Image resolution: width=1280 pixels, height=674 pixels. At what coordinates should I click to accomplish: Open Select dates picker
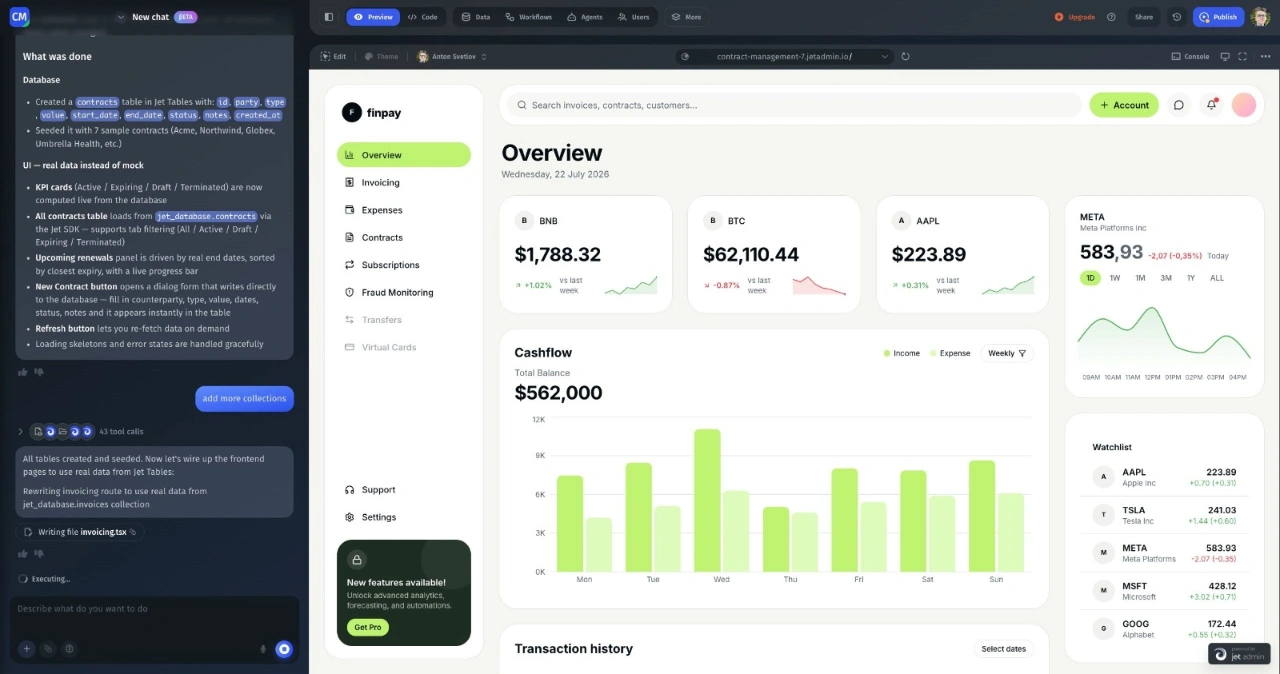(1004, 649)
